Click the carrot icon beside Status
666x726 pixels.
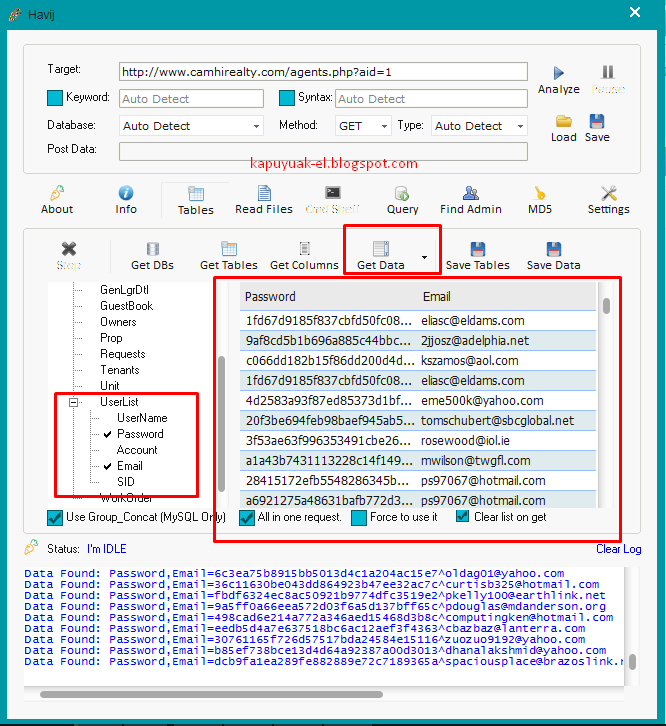tap(31, 547)
